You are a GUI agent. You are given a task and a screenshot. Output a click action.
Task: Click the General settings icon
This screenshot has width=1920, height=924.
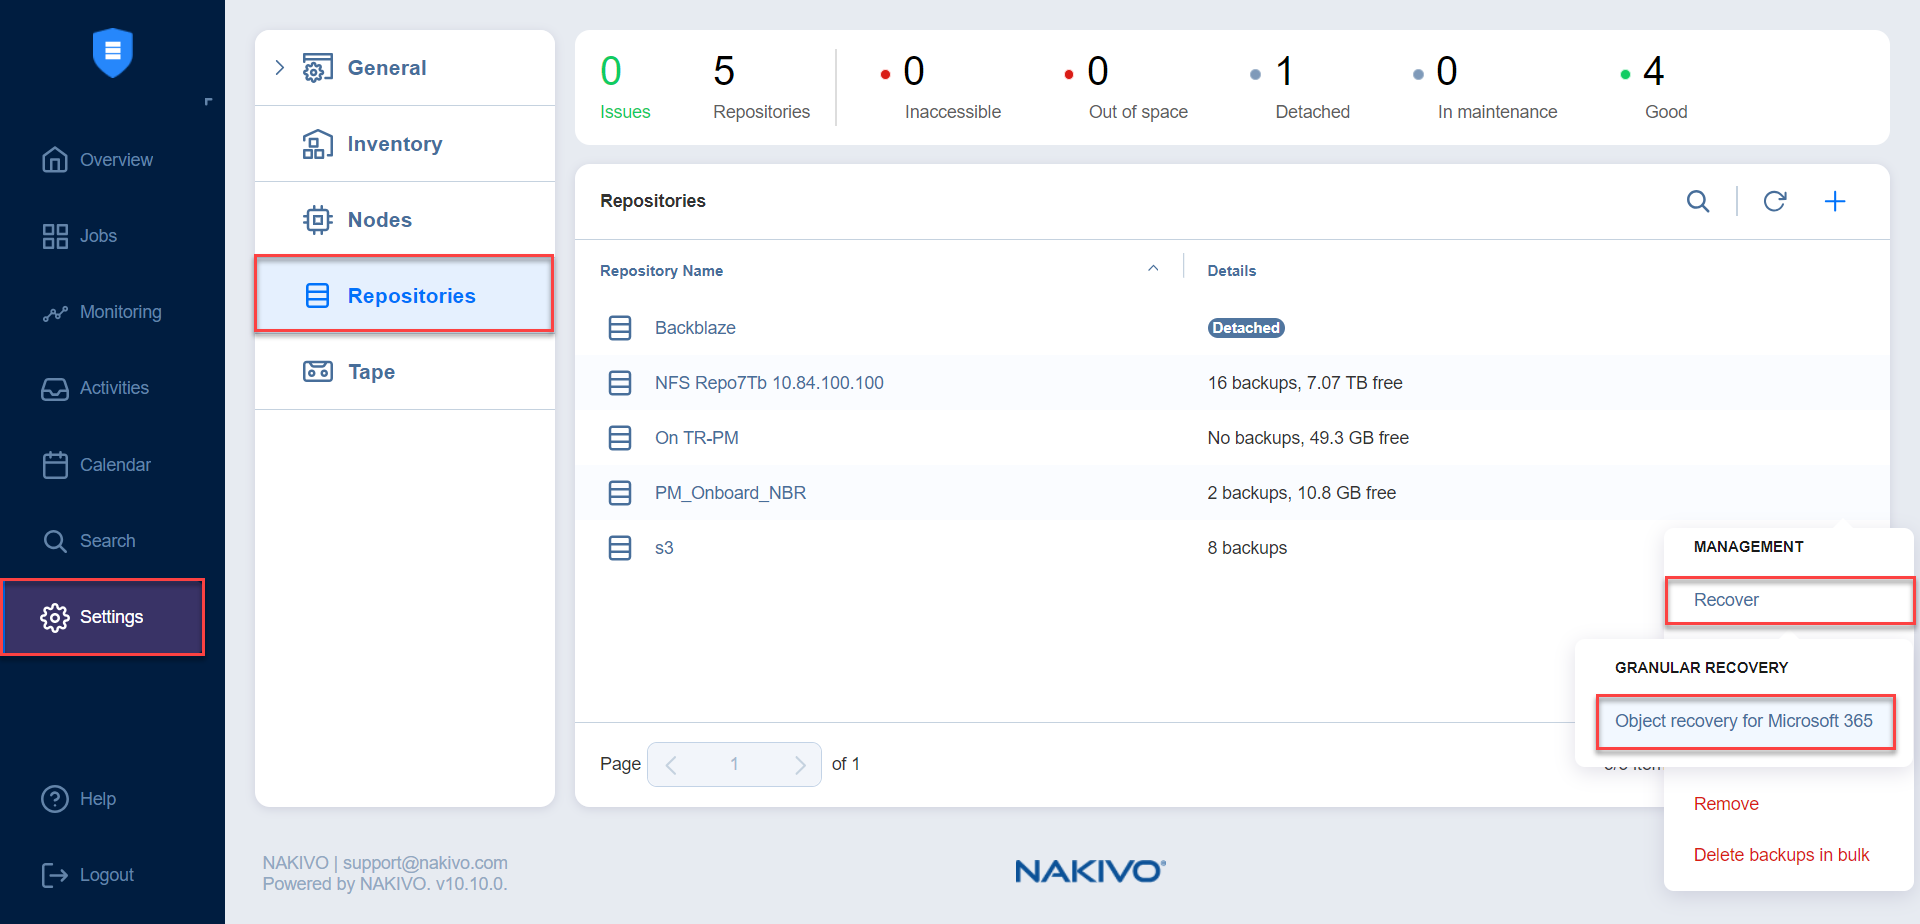[x=318, y=68]
